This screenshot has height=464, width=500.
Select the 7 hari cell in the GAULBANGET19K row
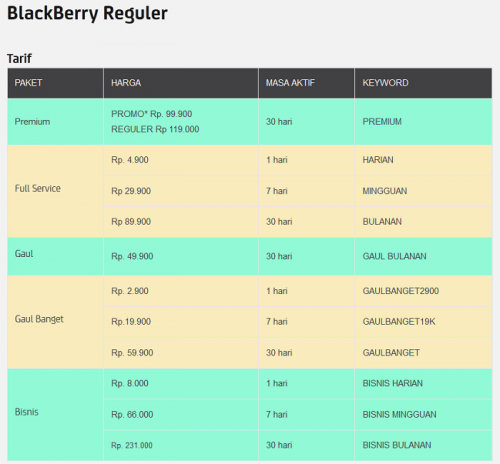click(306, 322)
